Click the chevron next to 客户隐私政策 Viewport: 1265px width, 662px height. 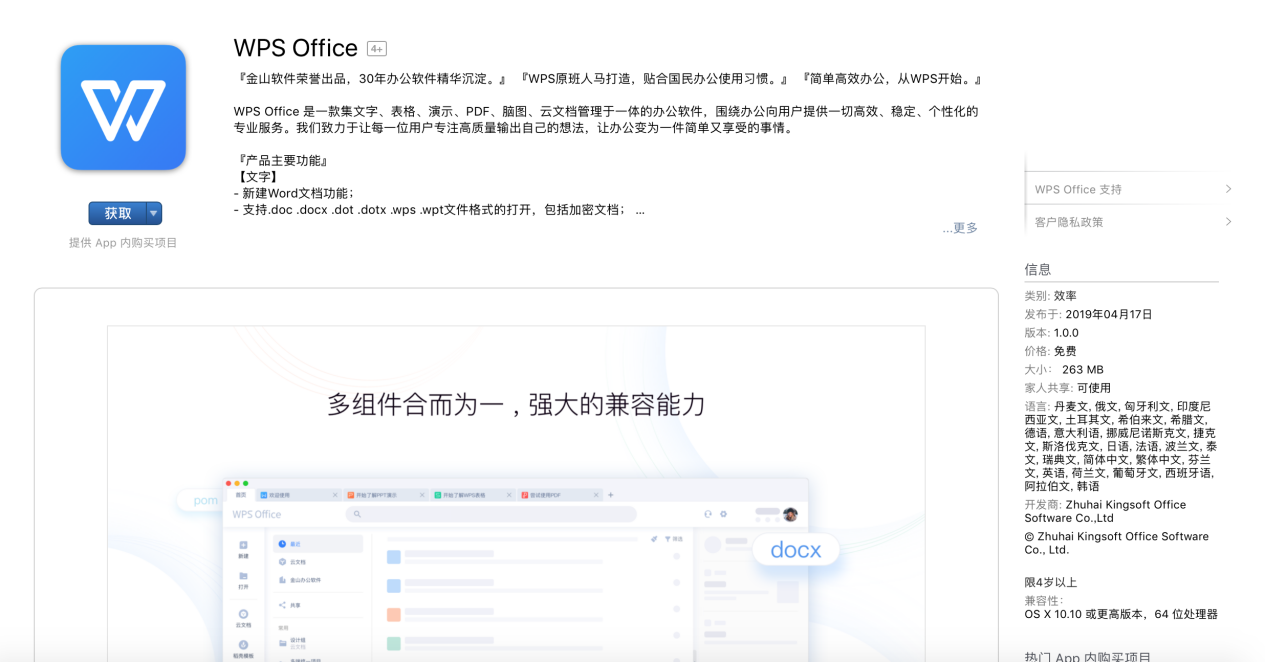tap(1228, 222)
